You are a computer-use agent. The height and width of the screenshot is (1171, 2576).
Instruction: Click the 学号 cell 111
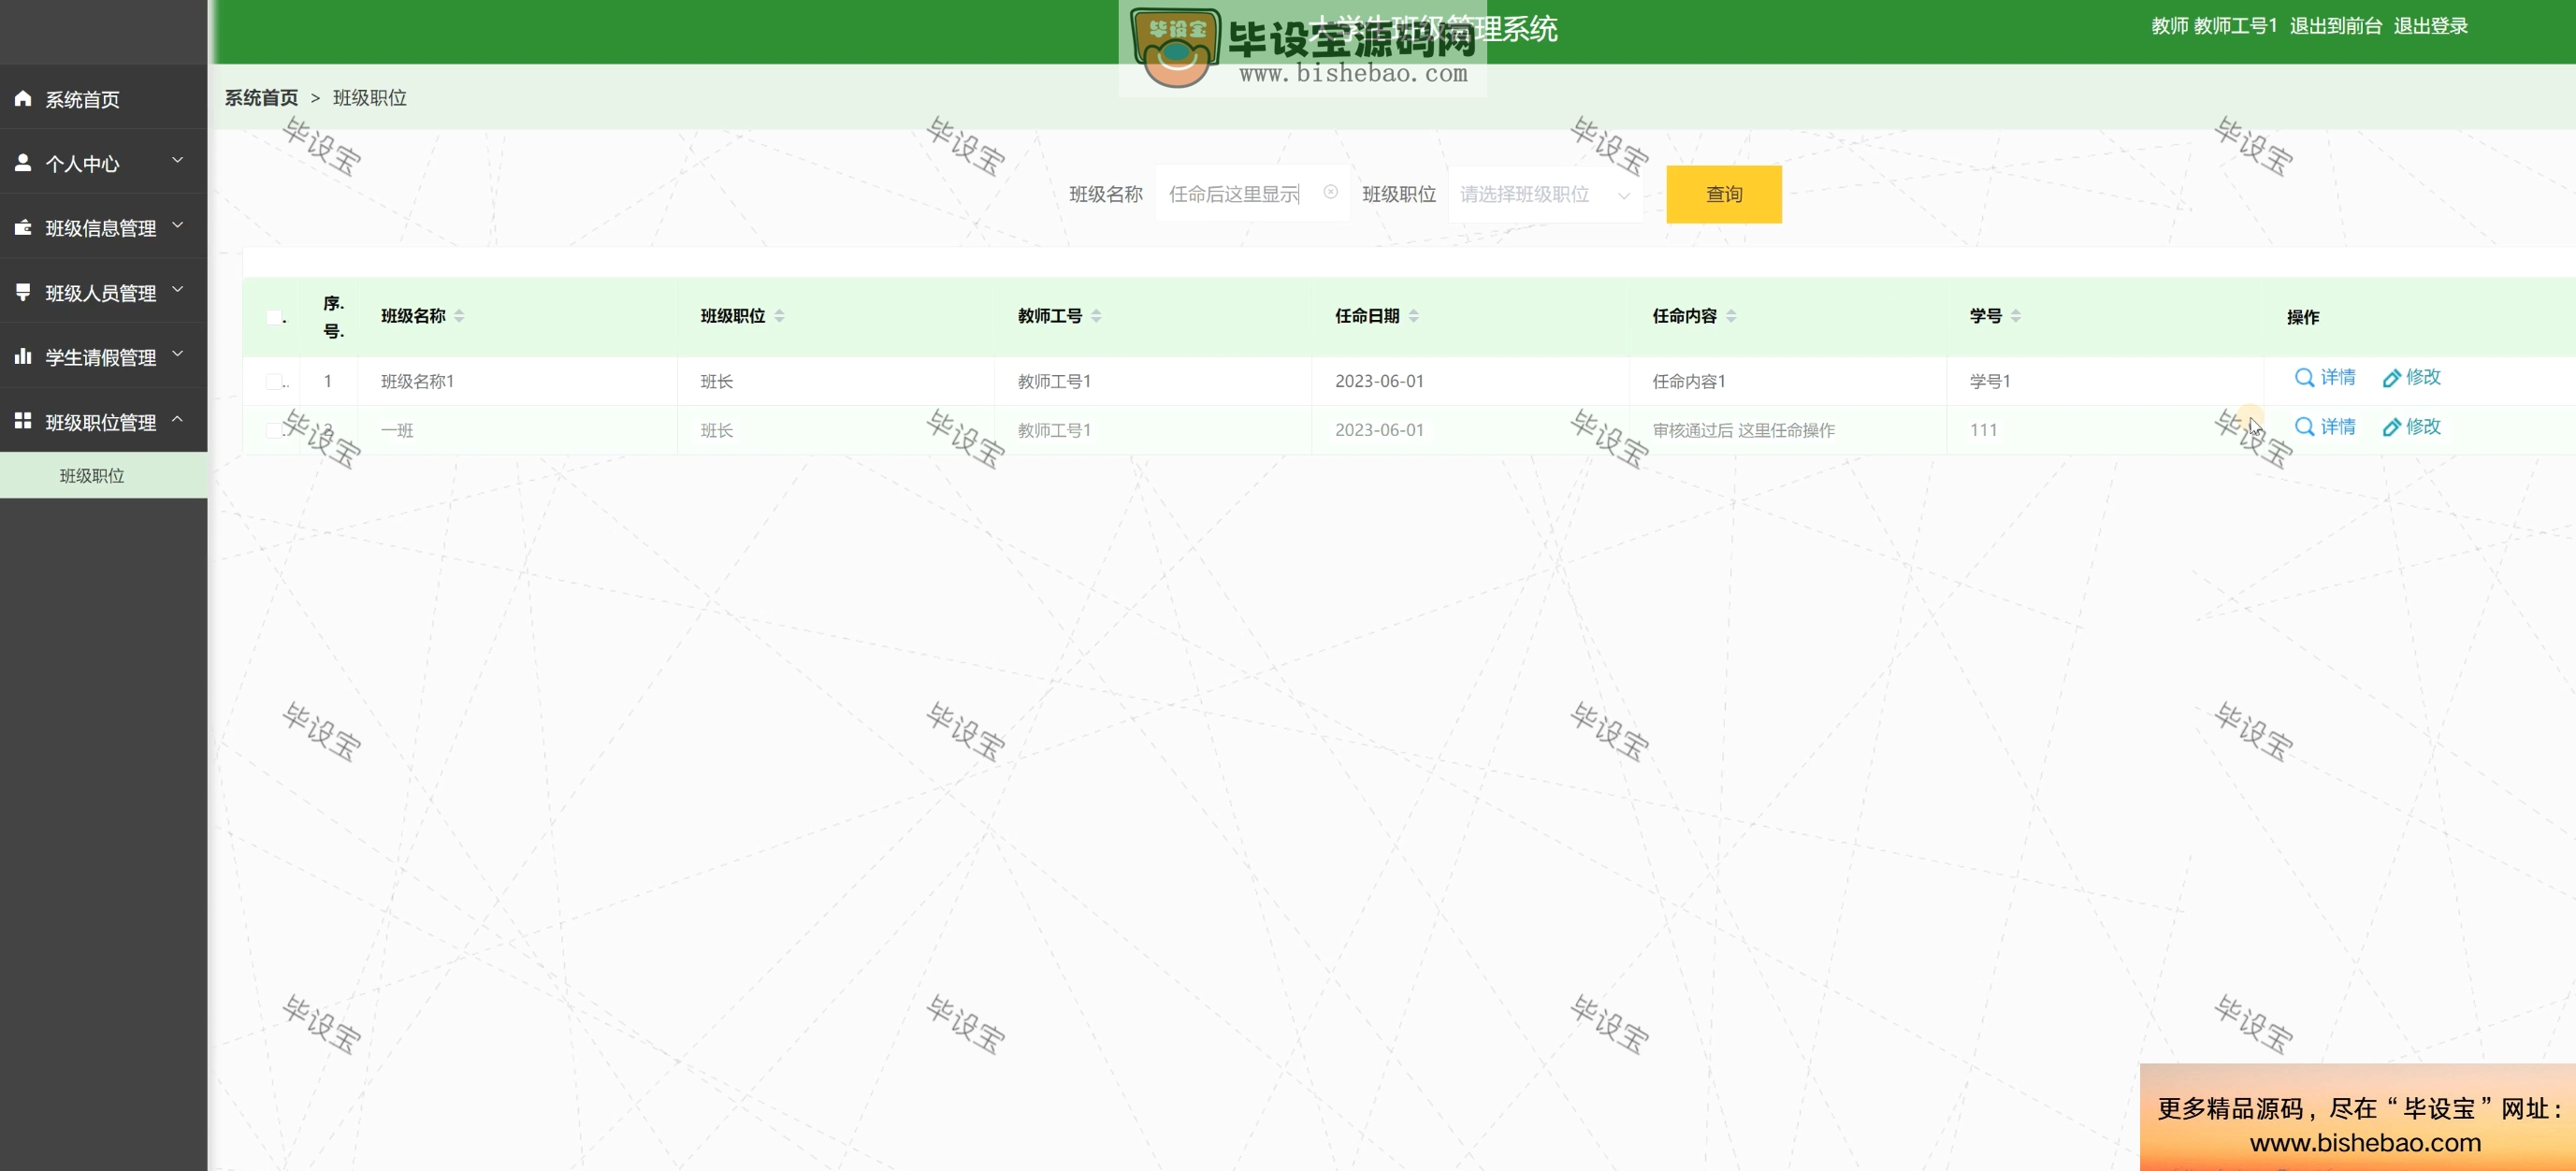point(1983,430)
